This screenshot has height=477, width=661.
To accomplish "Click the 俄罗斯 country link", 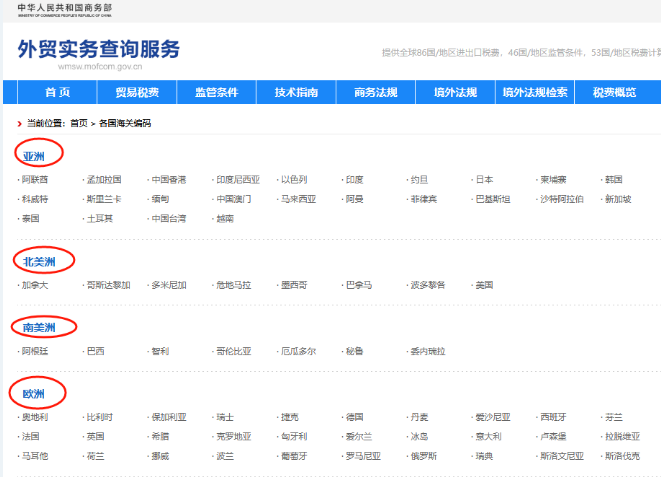I will [x=423, y=455].
